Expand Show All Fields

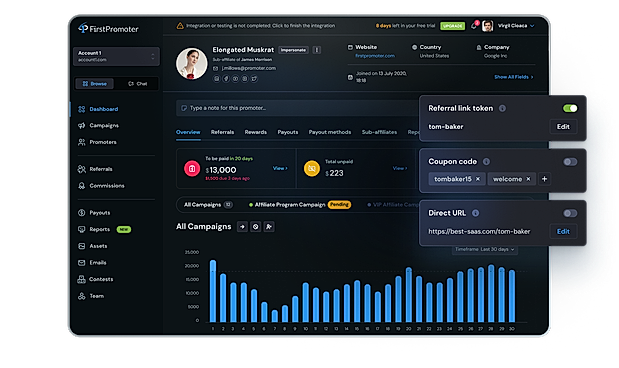pyautogui.click(x=514, y=77)
